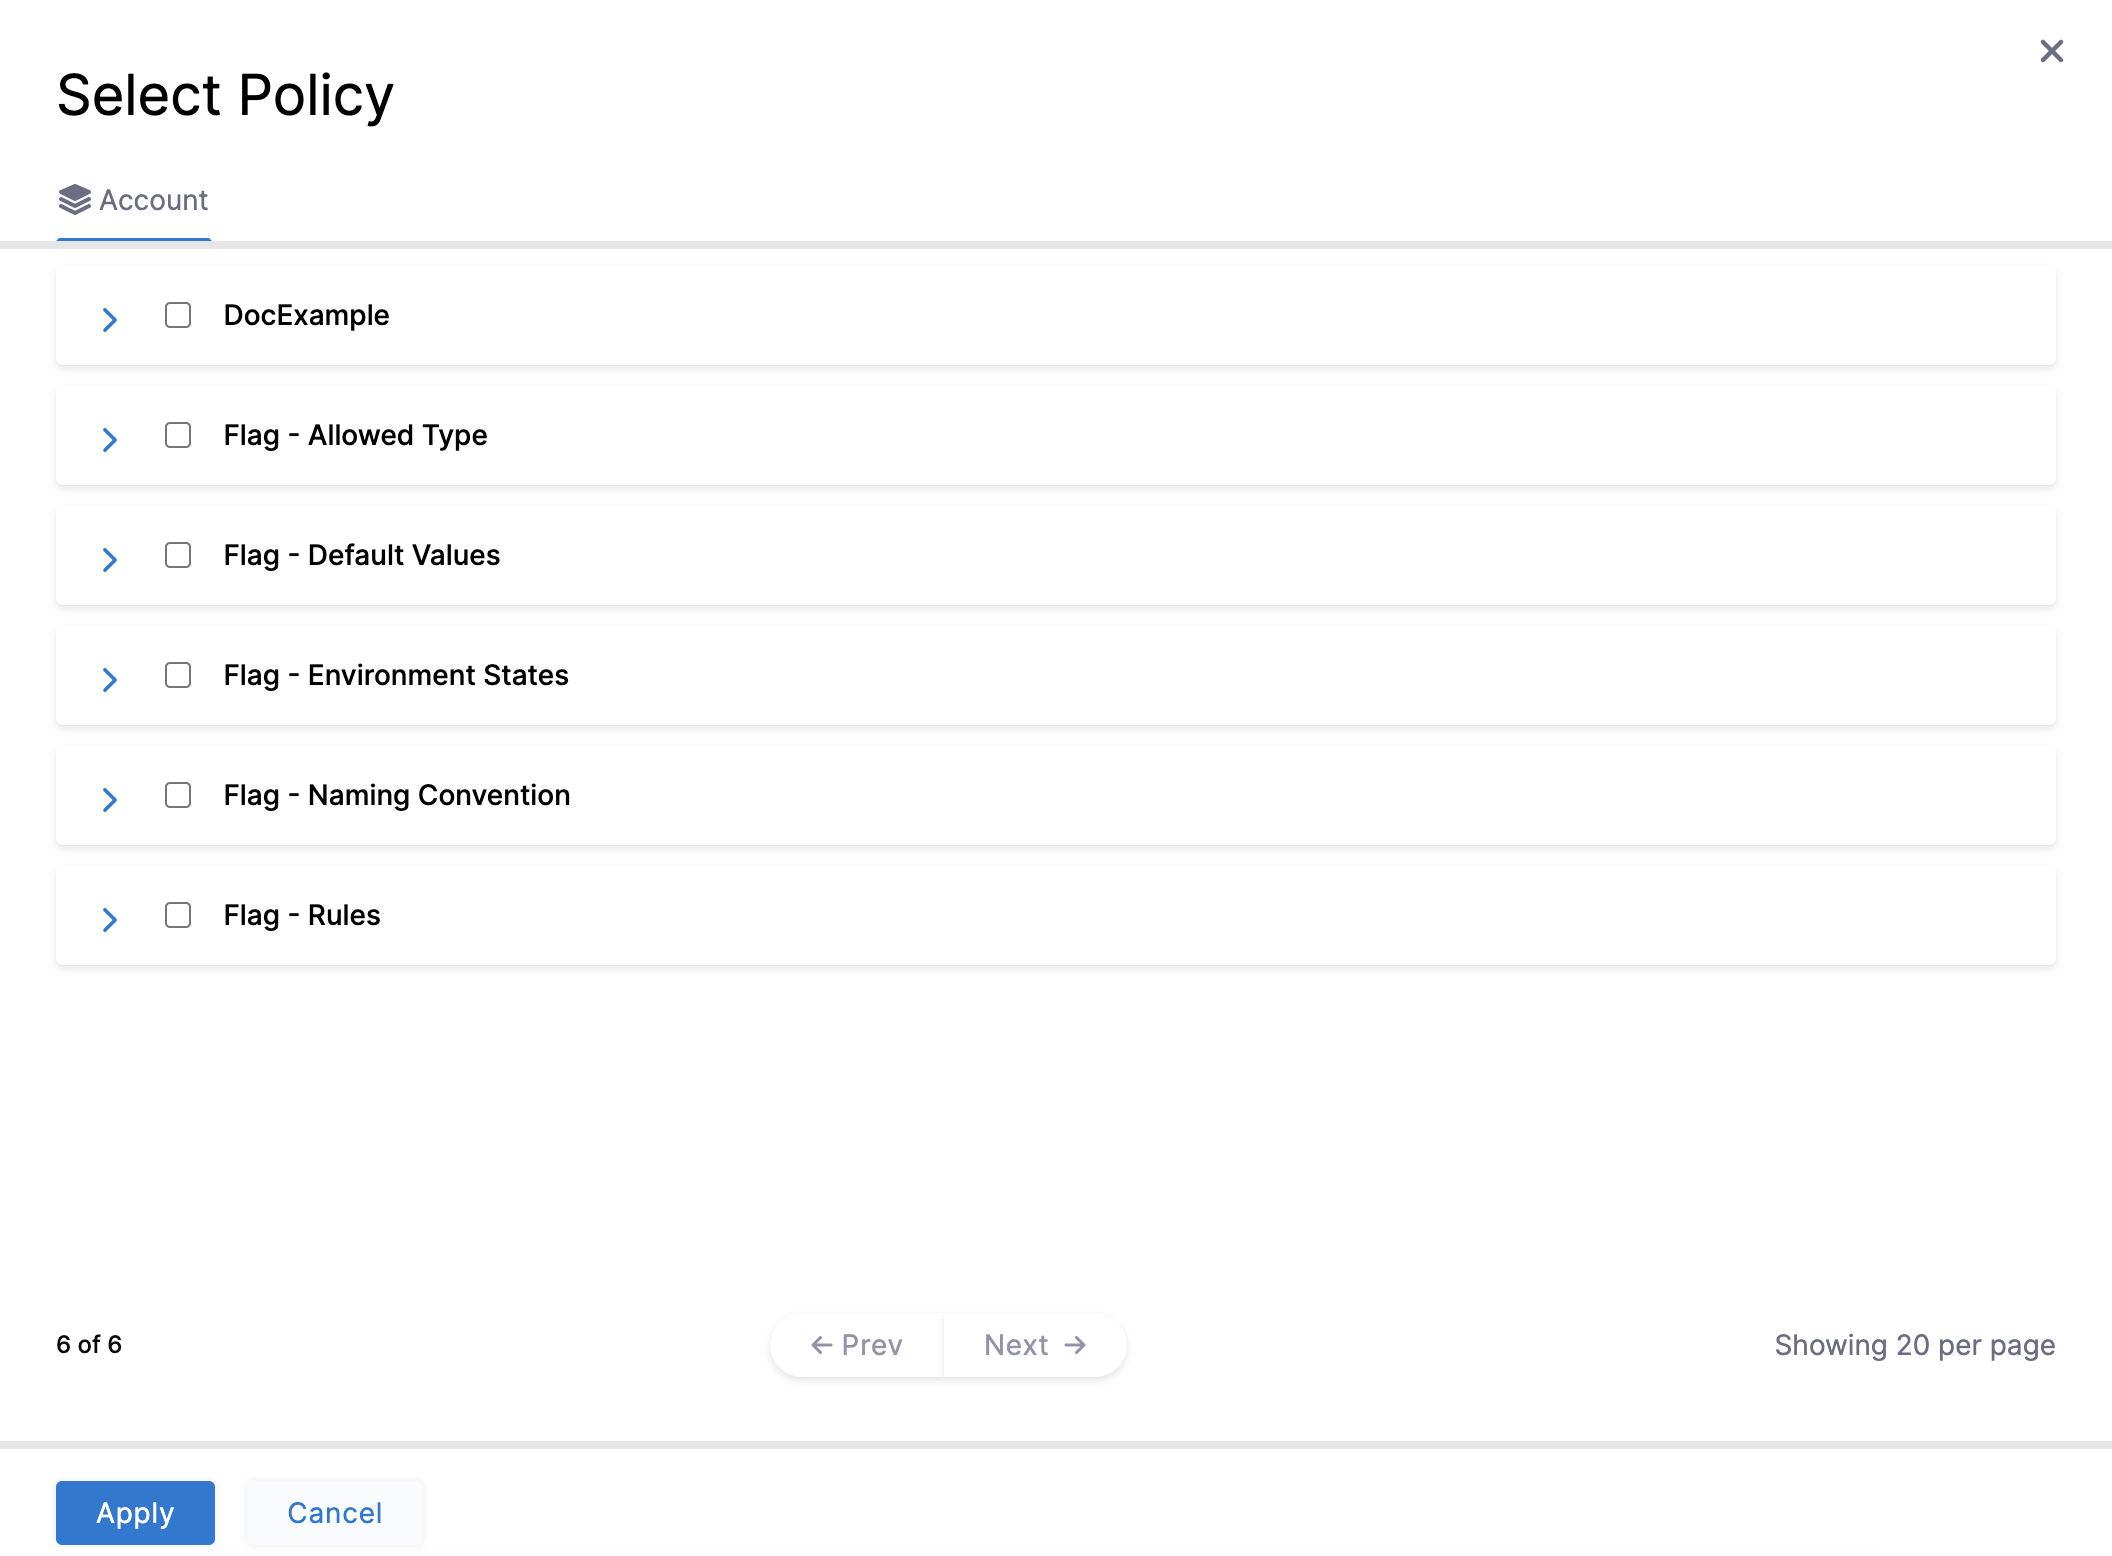The width and height of the screenshot is (2112, 1556).
Task: Expand Flag - Allowed Type details
Action: [x=110, y=439]
